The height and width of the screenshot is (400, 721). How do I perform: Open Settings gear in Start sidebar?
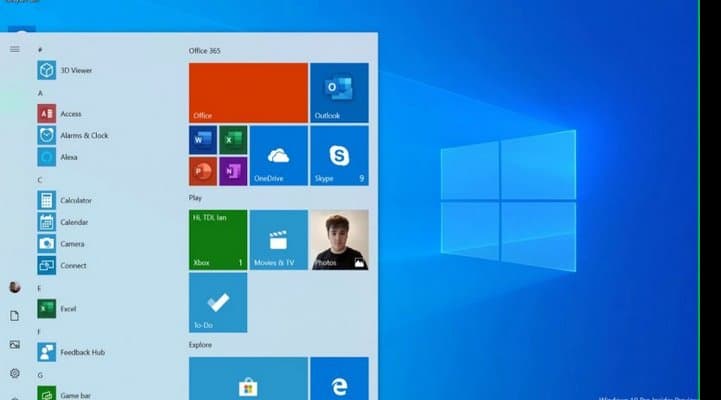click(x=15, y=373)
